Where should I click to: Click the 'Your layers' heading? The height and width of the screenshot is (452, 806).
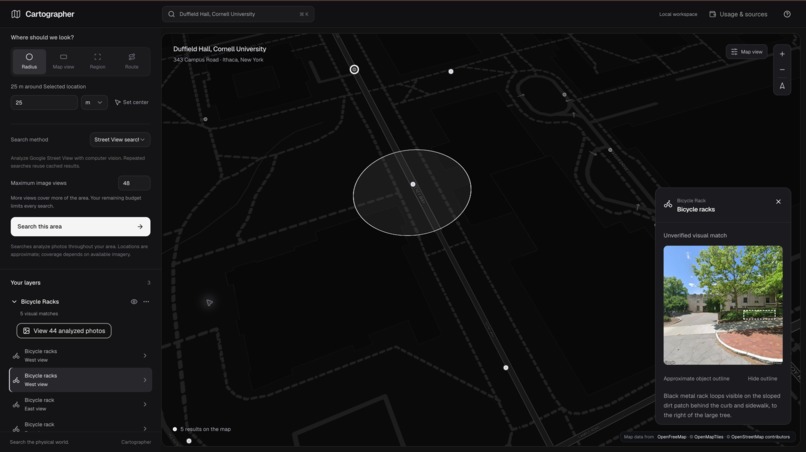tap(26, 283)
